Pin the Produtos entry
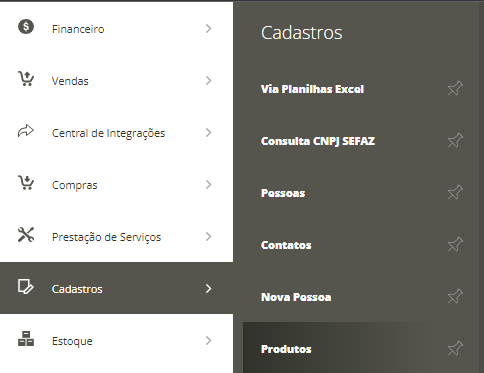This screenshot has height=373, width=484. tap(455, 348)
